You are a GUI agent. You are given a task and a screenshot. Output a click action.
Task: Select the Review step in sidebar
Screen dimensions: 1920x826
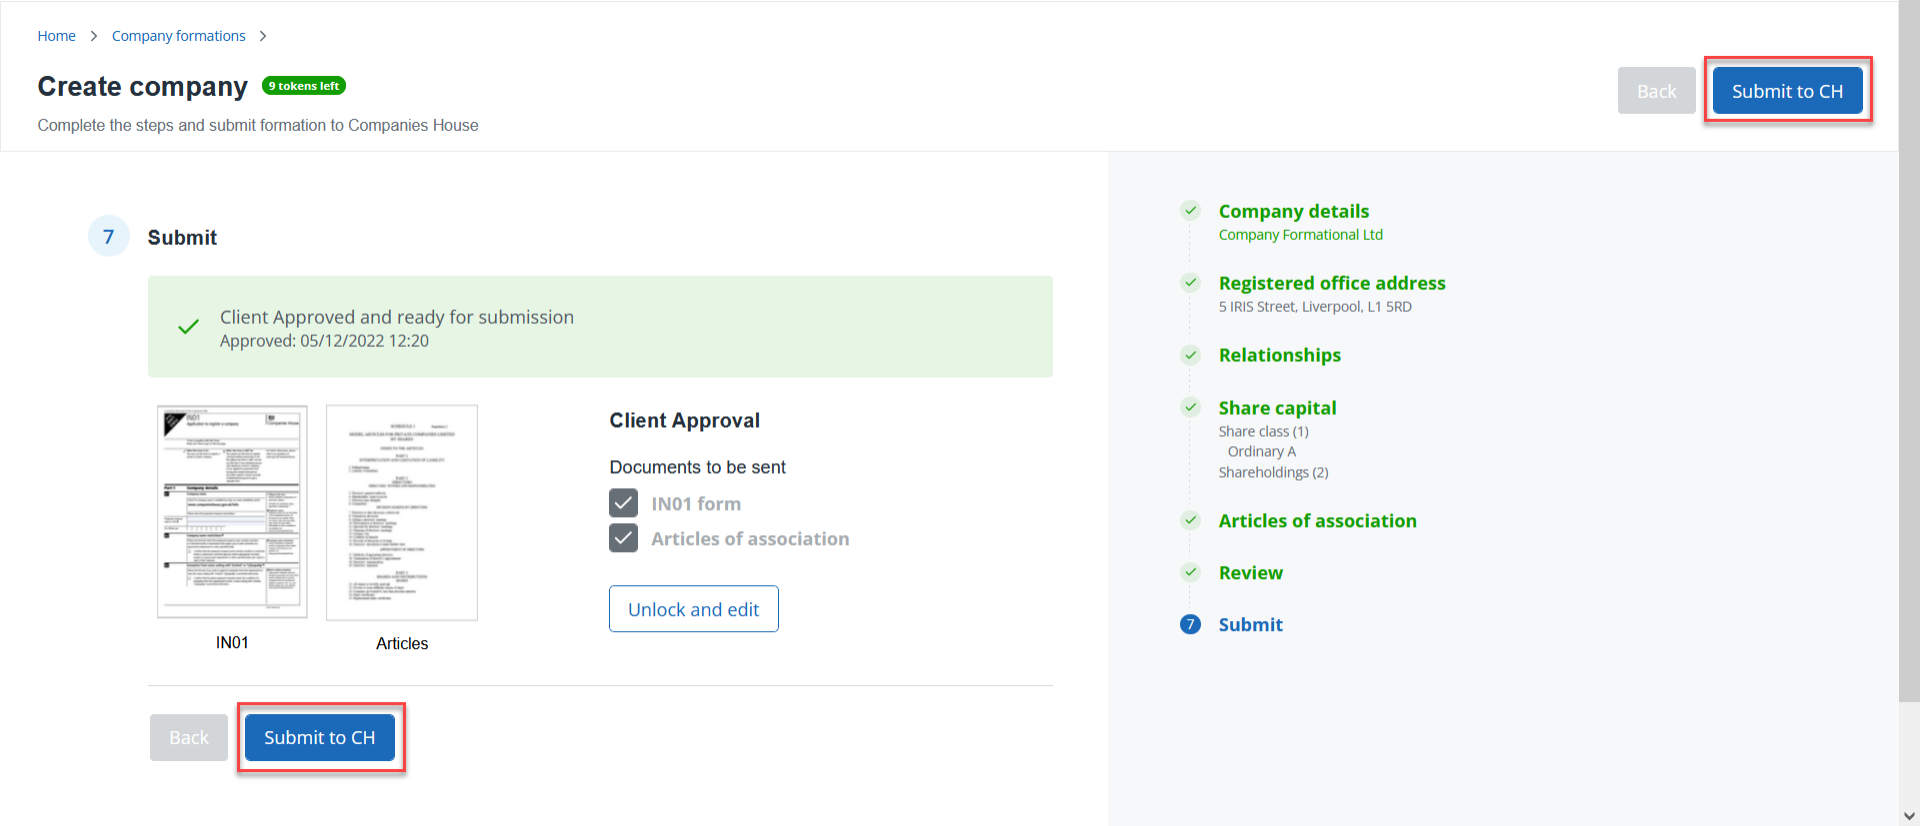pos(1250,573)
